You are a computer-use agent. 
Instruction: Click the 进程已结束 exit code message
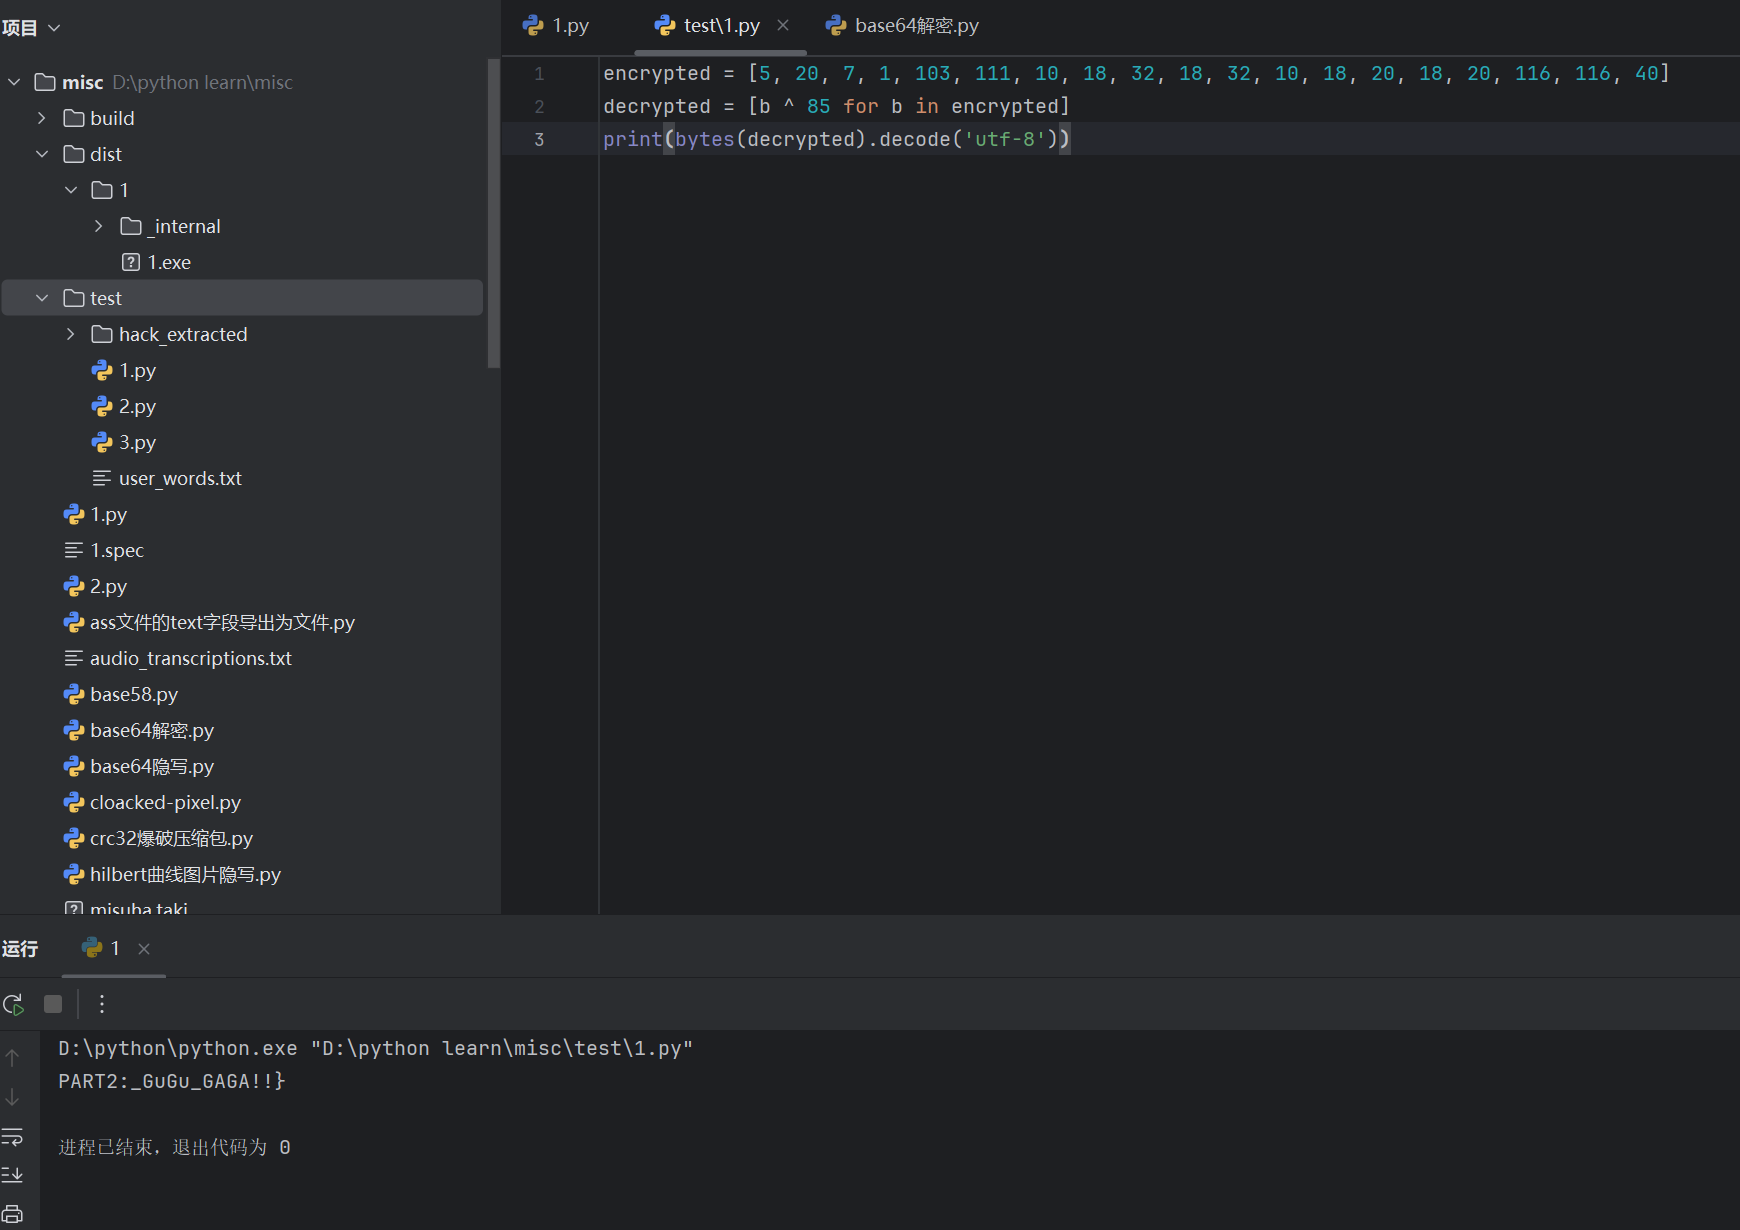[174, 1147]
